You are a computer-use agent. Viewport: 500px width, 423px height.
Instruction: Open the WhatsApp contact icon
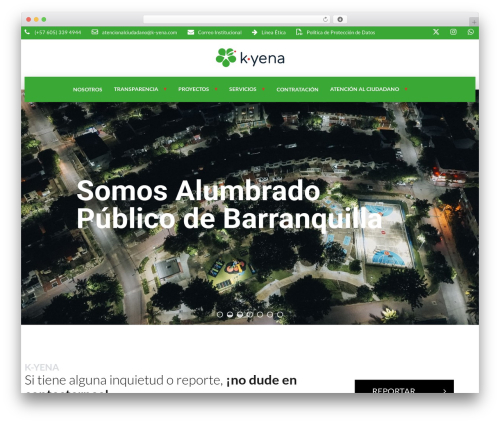(471, 32)
